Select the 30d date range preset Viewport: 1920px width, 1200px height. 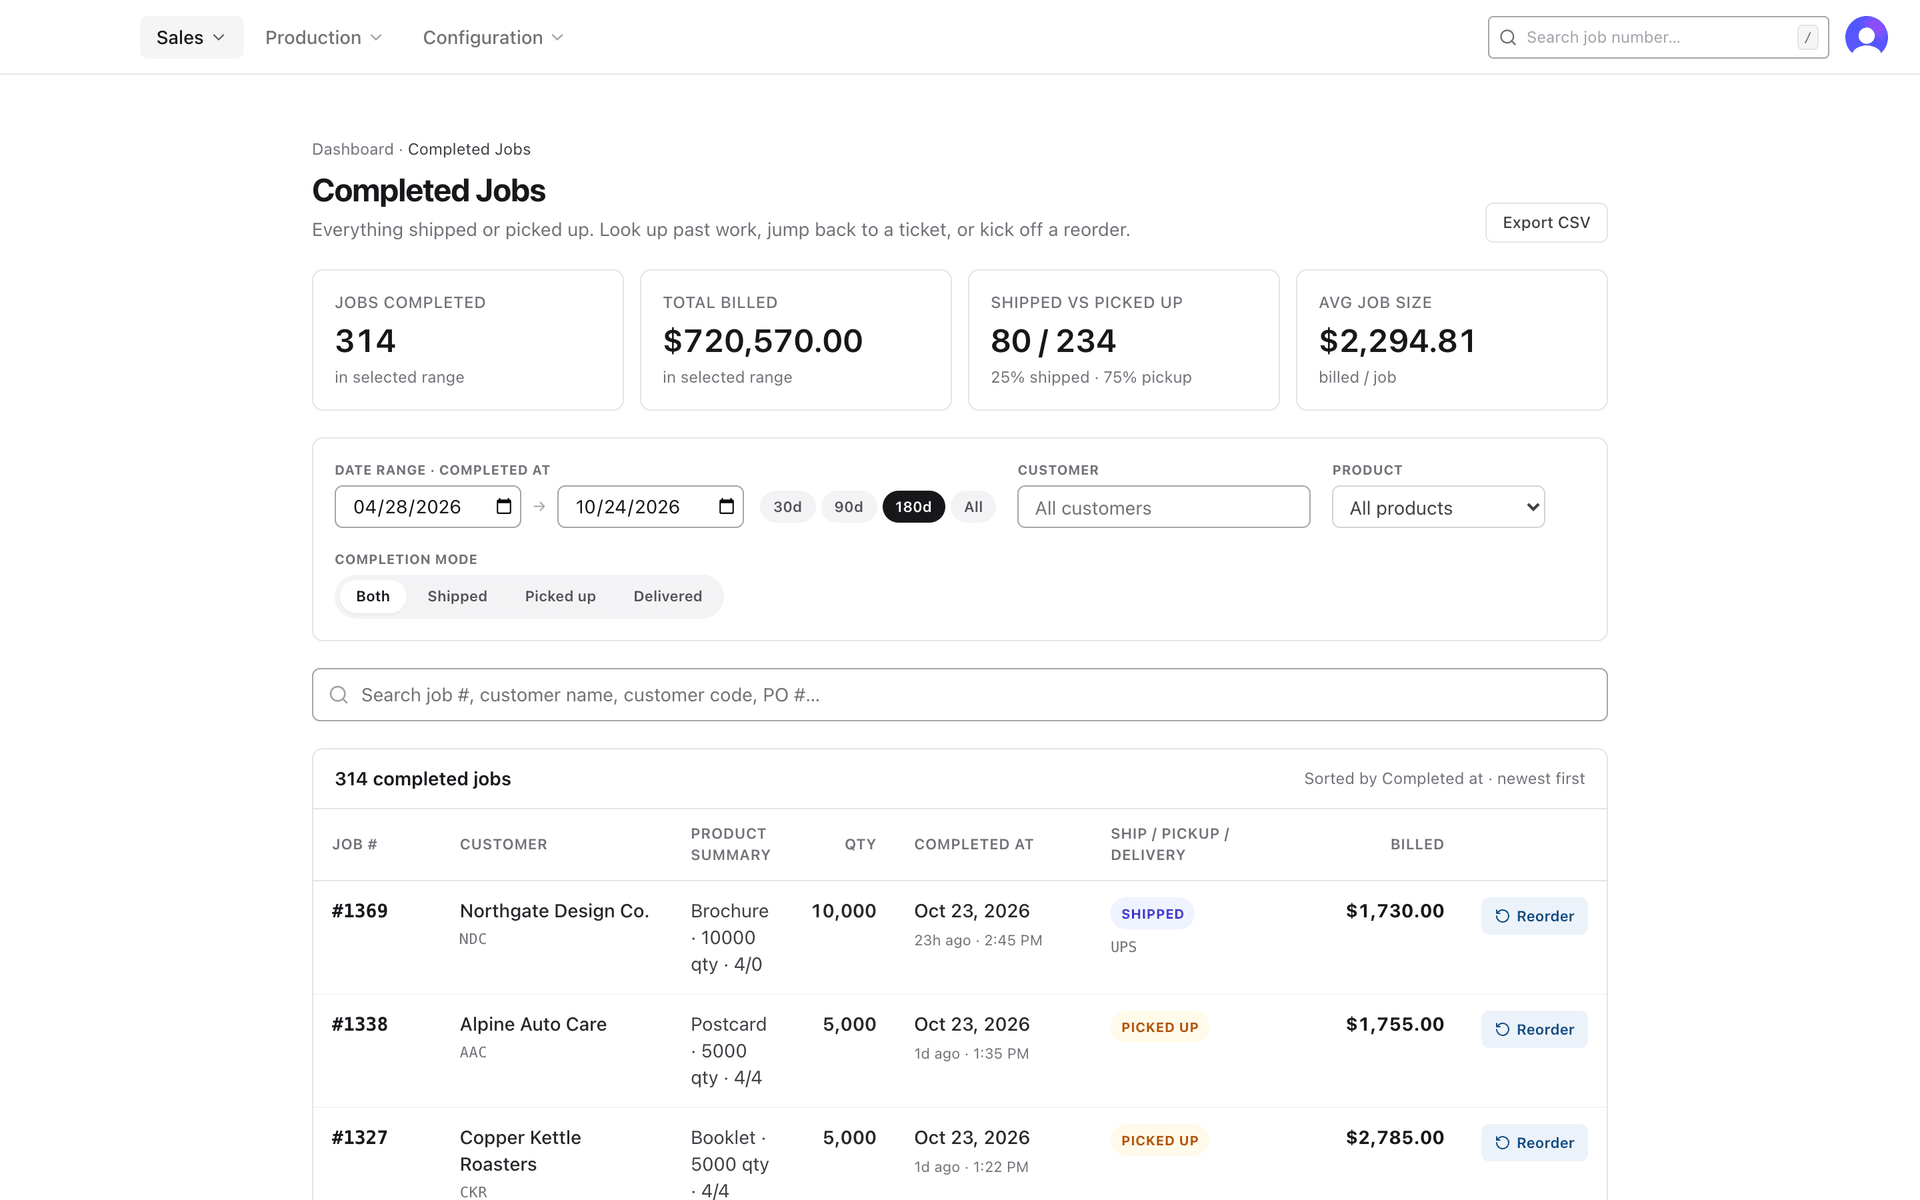pos(787,507)
